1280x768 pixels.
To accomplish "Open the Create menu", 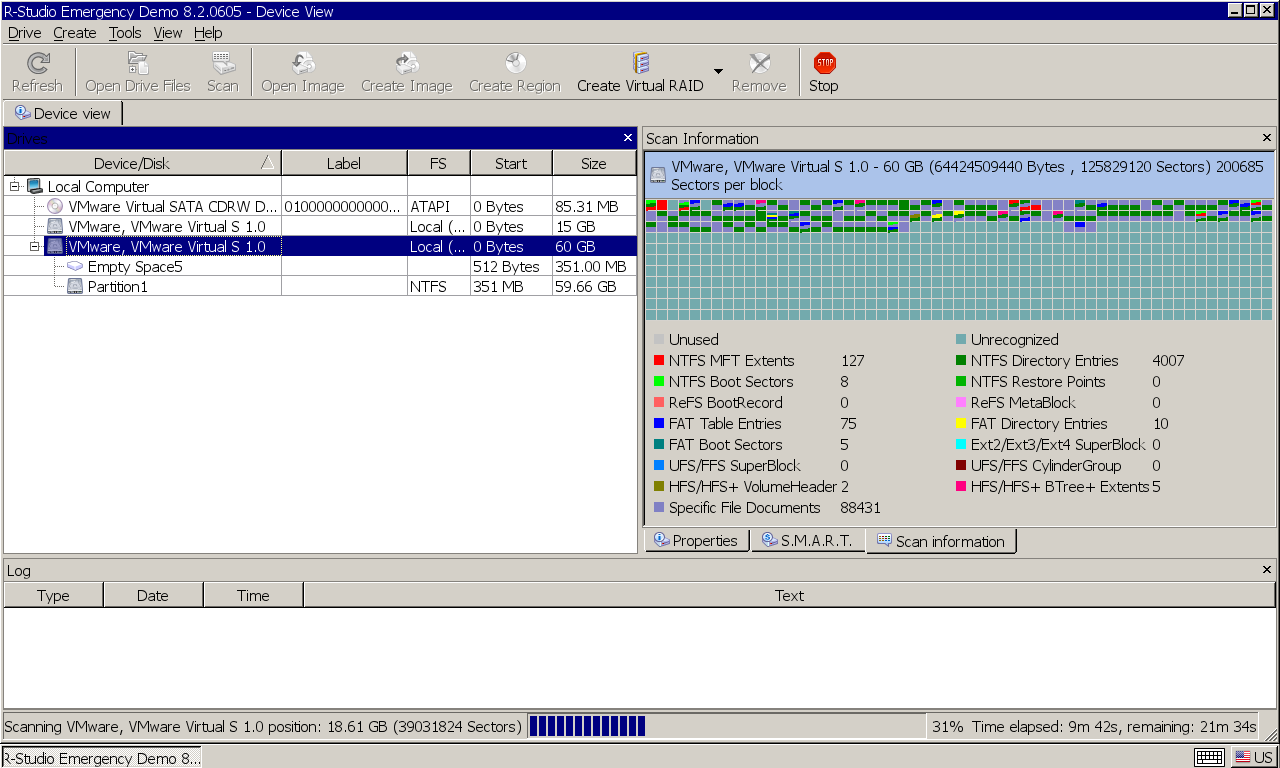I will pyautogui.click(x=75, y=33).
